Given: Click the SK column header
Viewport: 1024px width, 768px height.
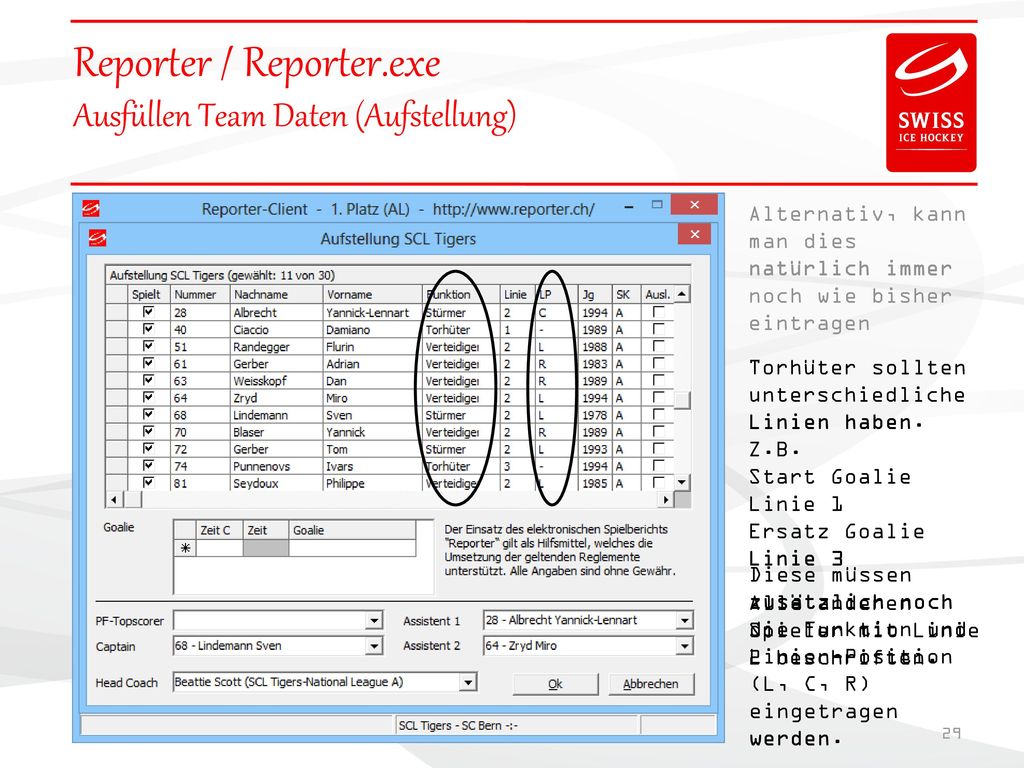Looking at the screenshot, I should pyautogui.click(x=626, y=295).
